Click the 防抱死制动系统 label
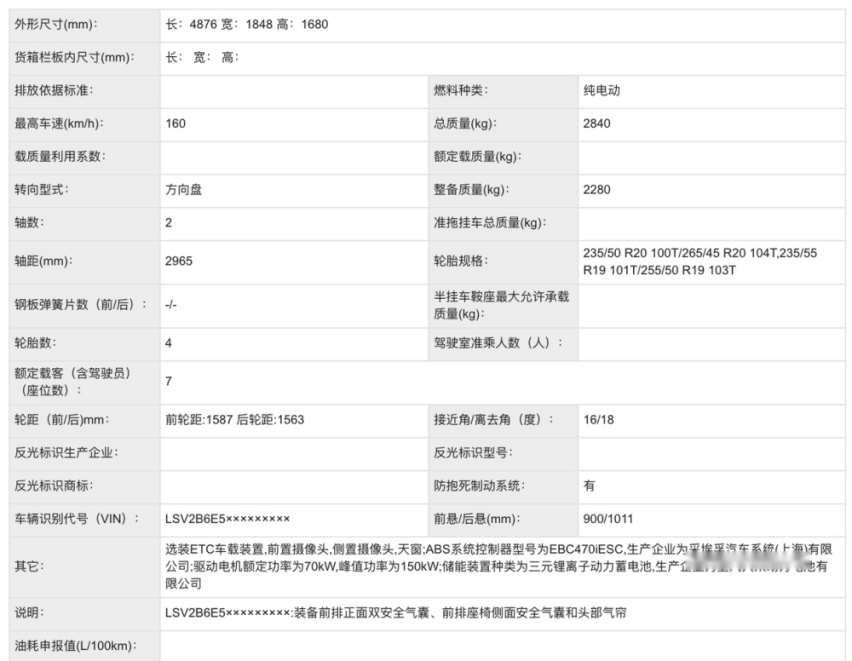Screen dimensions: 852x661 pos(479,486)
